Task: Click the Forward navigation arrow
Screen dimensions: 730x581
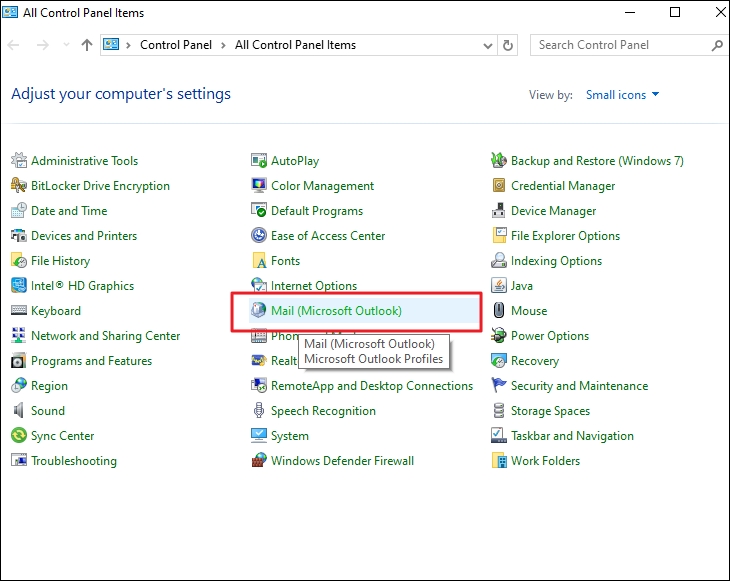Action: tap(42, 45)
